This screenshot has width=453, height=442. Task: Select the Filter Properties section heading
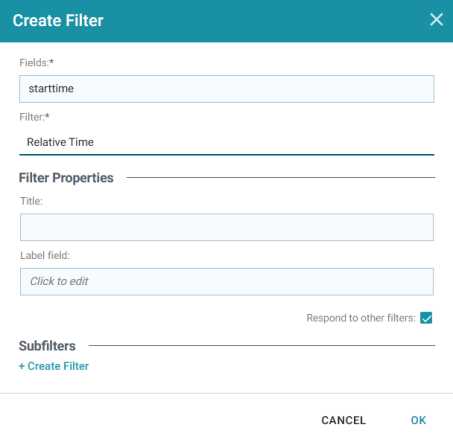pos(66,178)
